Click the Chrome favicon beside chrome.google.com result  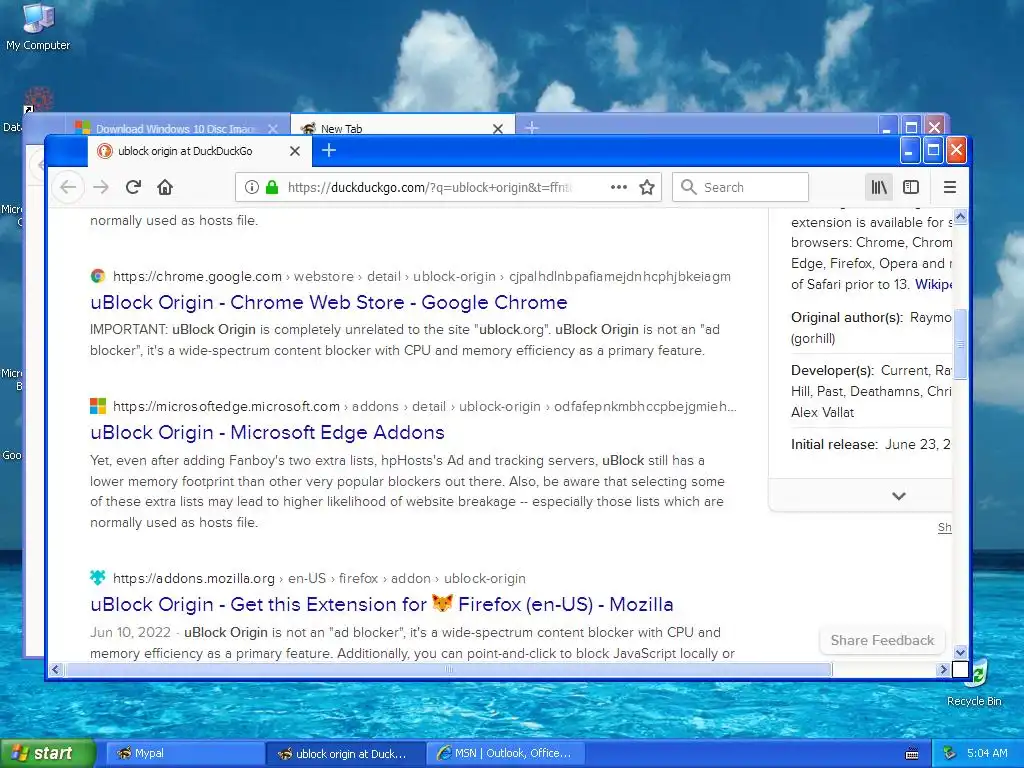click(x=98, y=276)
